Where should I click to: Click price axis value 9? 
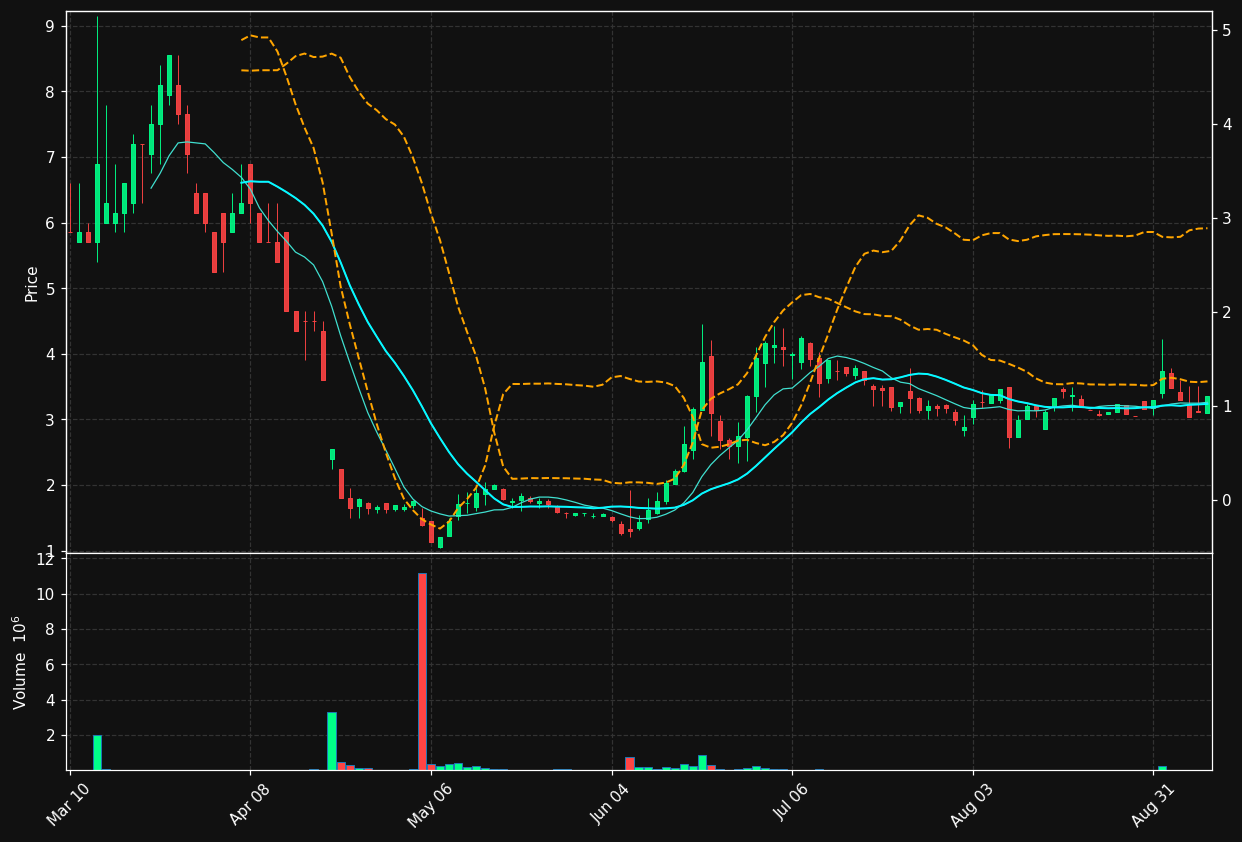pos(50,26)
